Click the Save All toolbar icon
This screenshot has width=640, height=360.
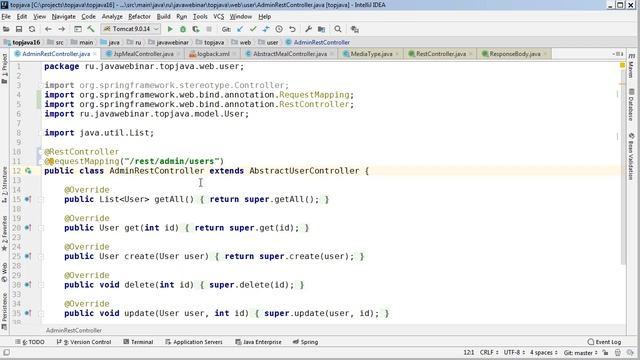coord(19,29)
